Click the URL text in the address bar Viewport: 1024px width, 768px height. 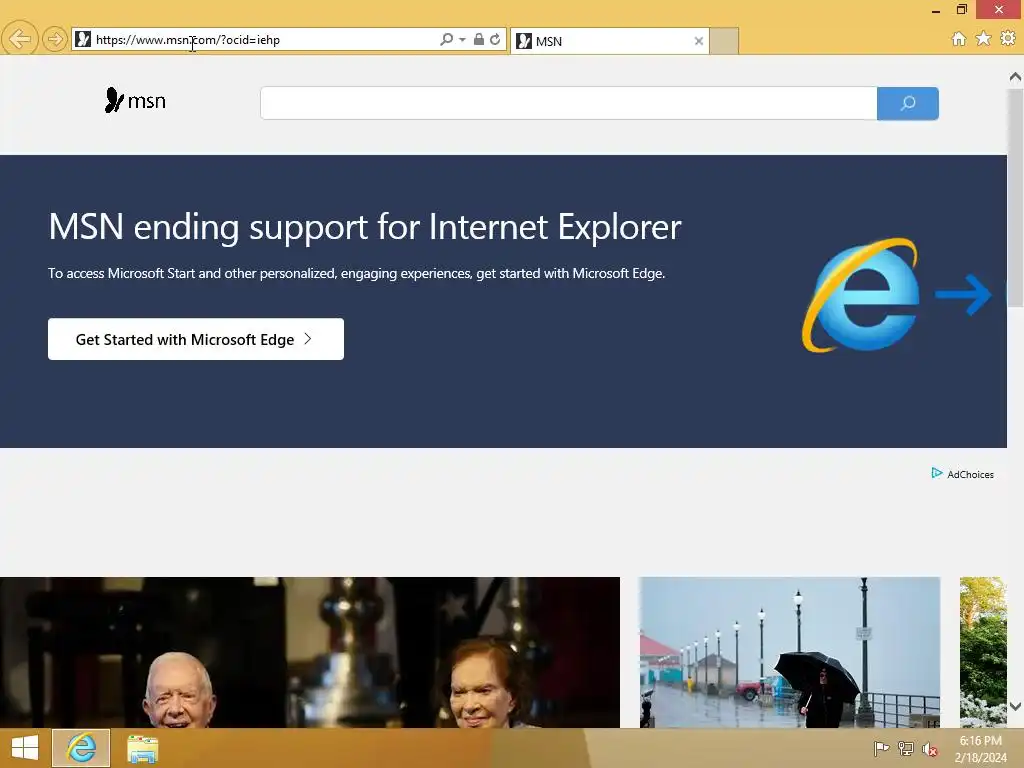point(188,40)
